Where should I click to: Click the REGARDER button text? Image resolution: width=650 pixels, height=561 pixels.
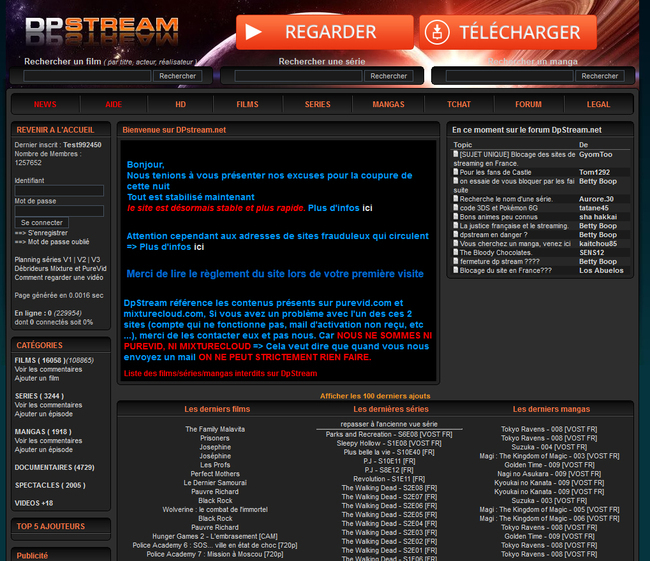click(330, 32)
